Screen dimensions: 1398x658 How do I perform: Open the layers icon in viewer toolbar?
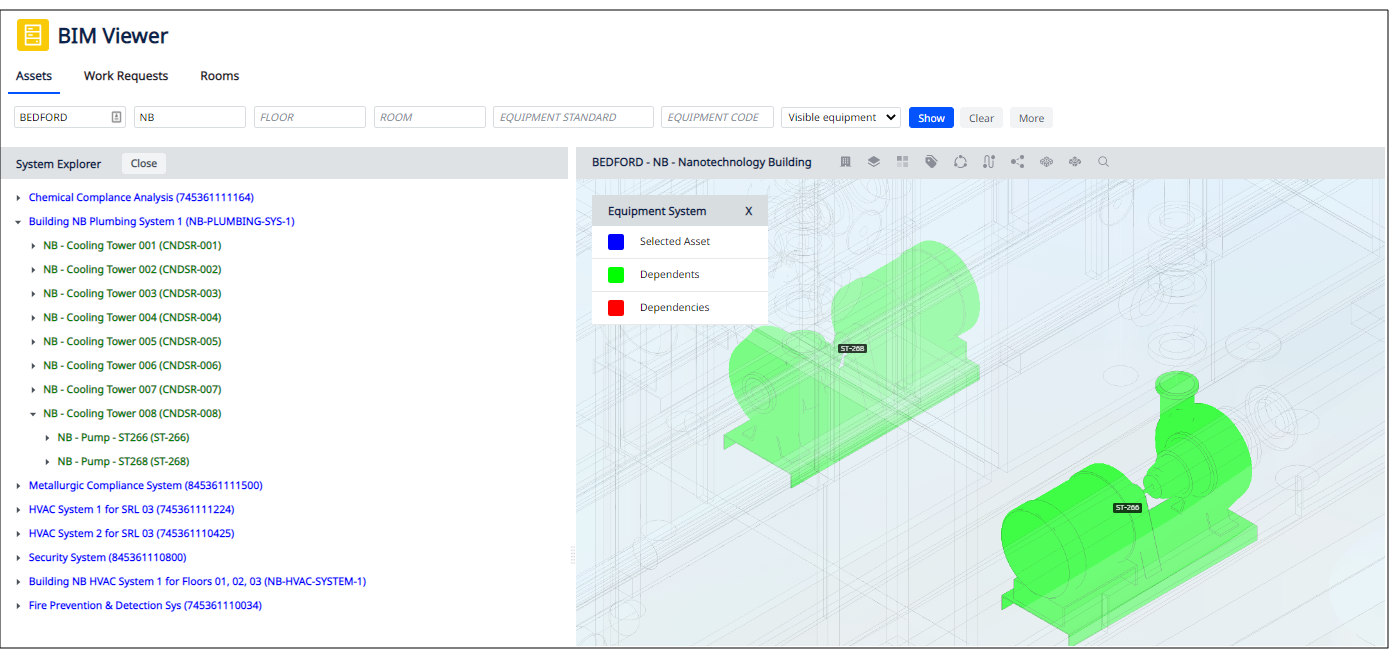[x=874, y=162]
